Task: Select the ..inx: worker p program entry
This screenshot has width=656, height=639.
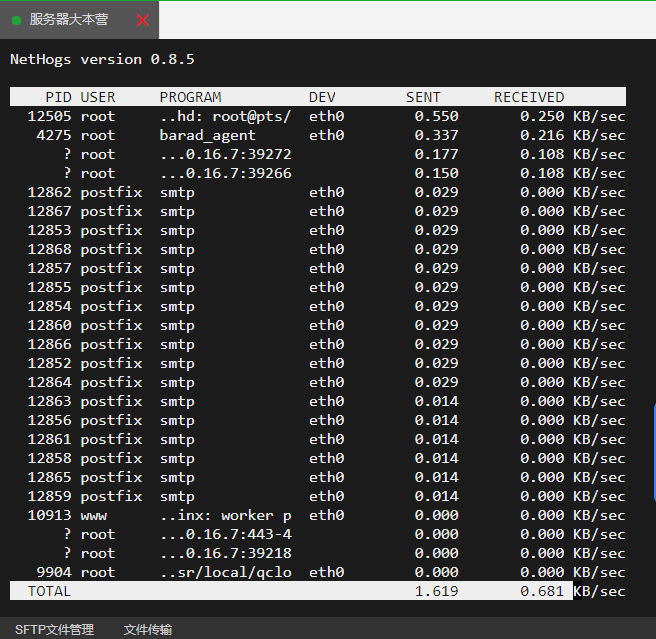Action: (226, 516)
